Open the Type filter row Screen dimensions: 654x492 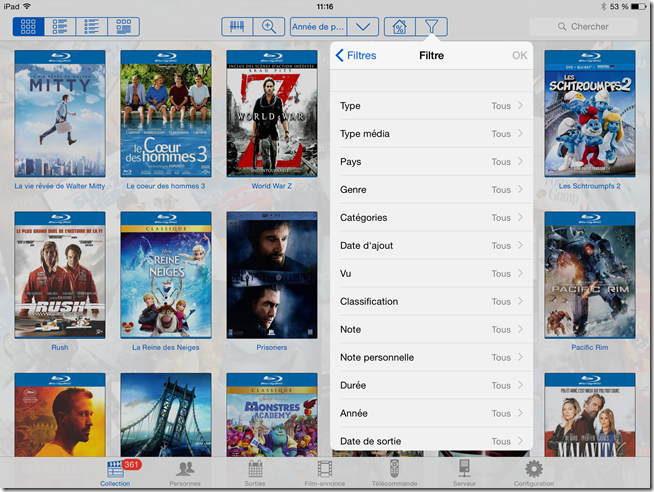[431, 106]
